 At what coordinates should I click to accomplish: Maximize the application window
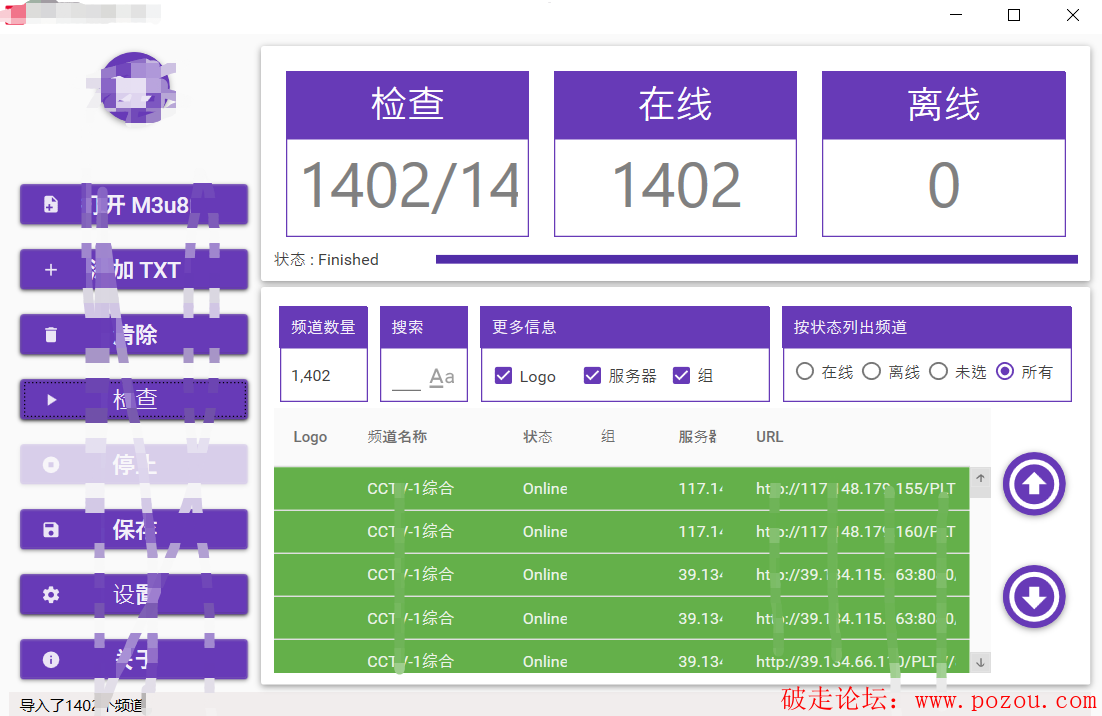(1013, 15)
